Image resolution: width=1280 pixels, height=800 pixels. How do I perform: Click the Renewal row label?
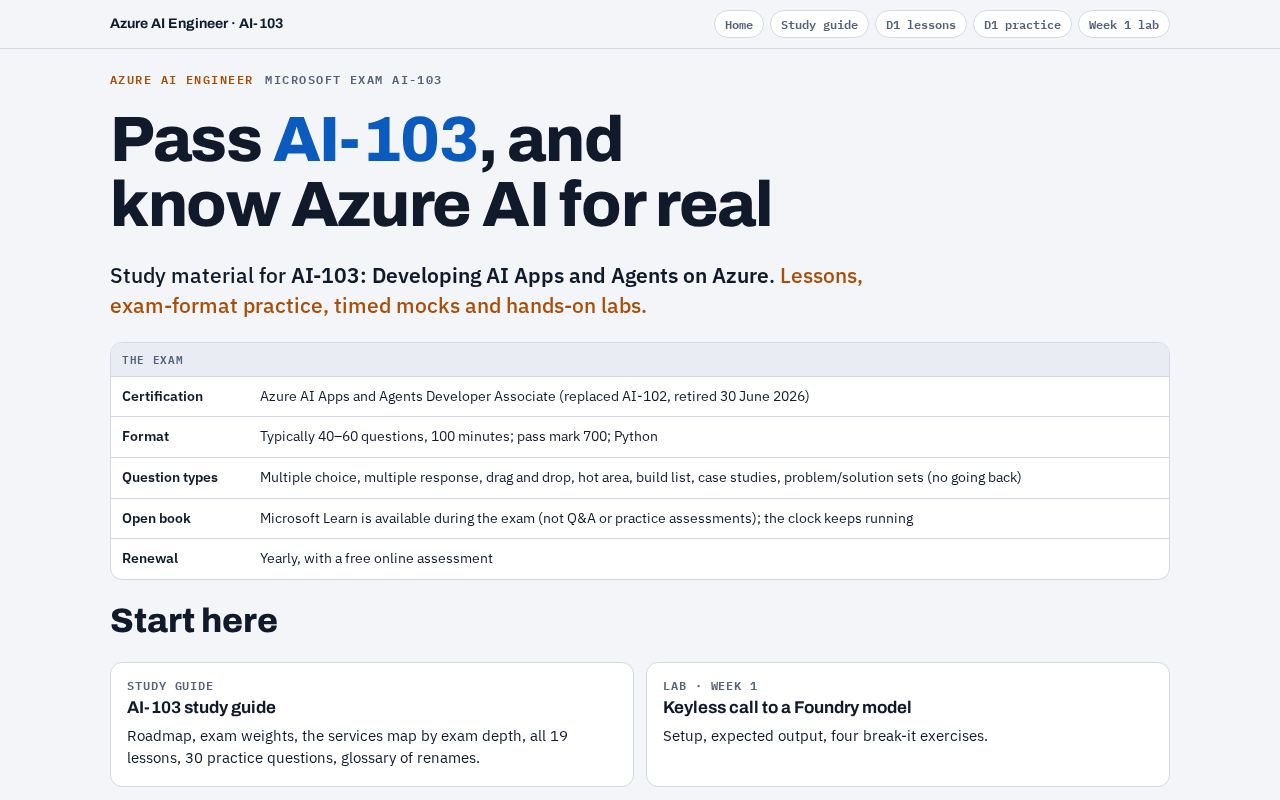click(x=150, y=558)
